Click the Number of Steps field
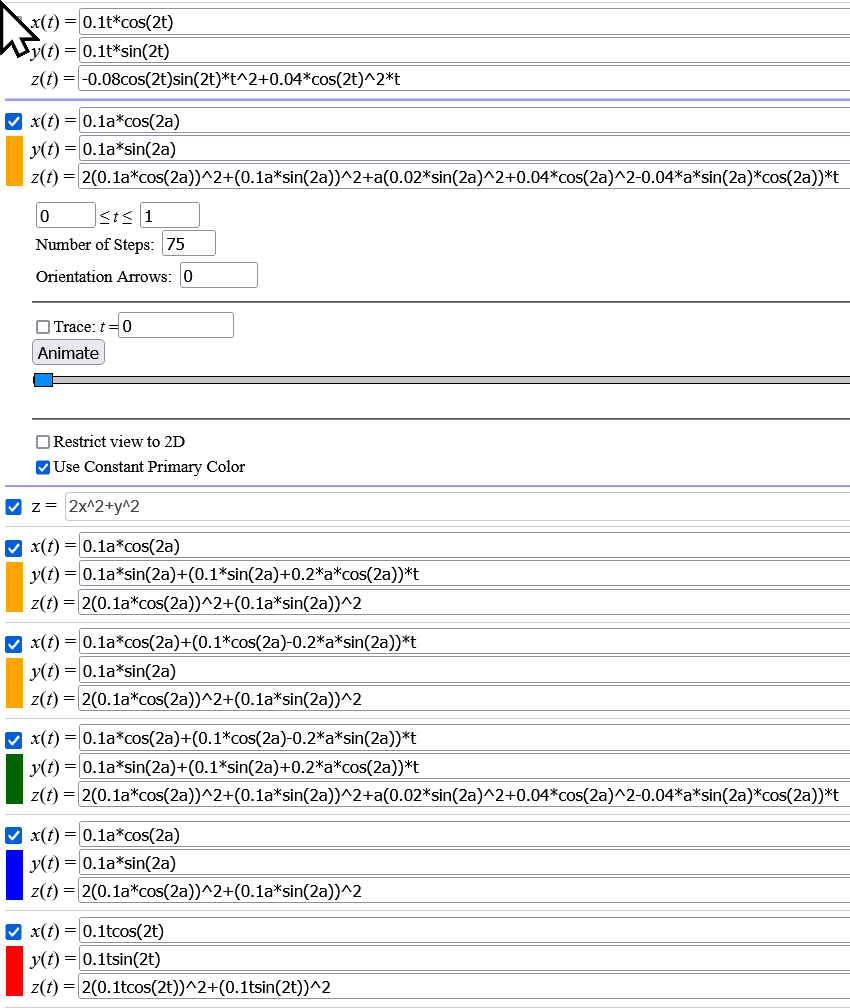Image resolution: width=850 pixels, height=1008 pixels. click(188, 244)
